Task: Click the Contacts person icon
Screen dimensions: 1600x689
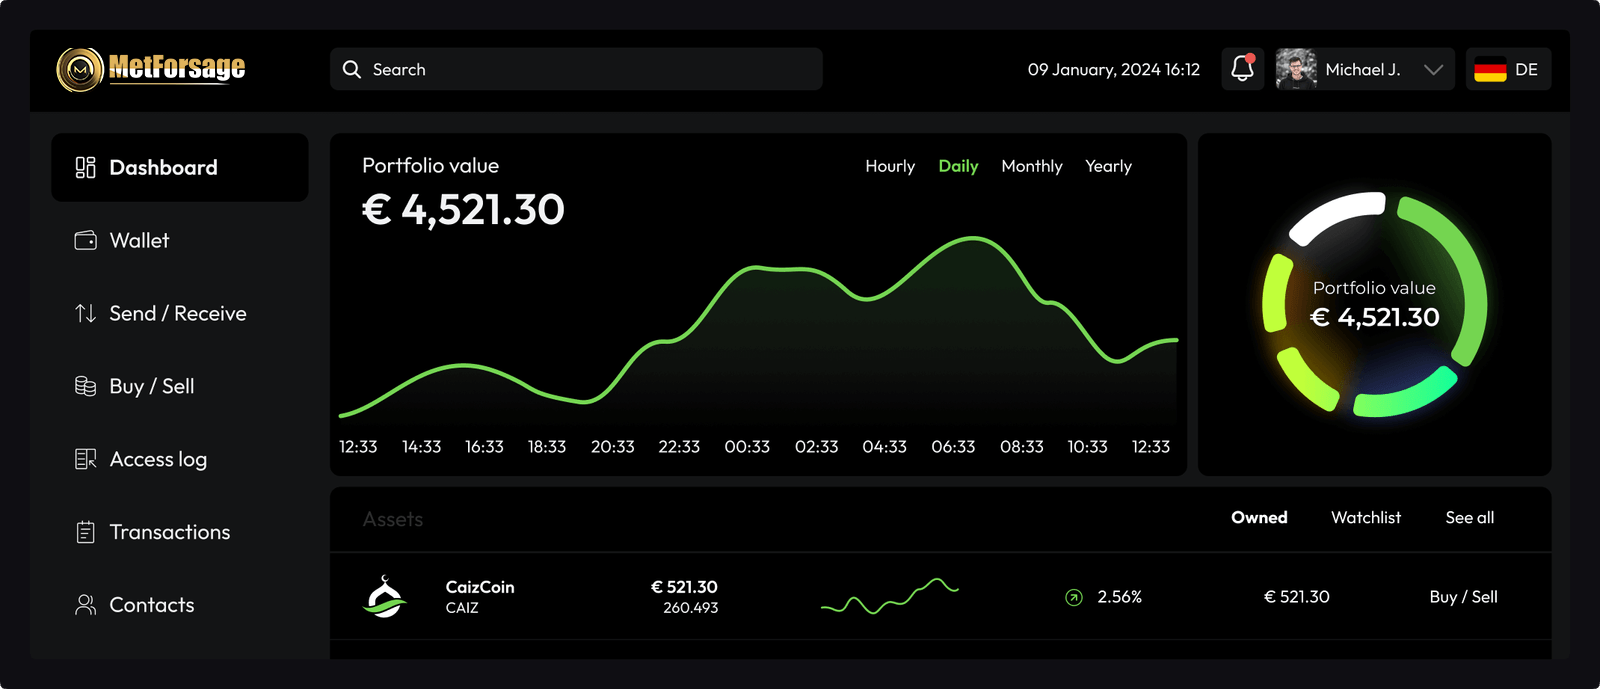Action: click(x=86, y=605)
